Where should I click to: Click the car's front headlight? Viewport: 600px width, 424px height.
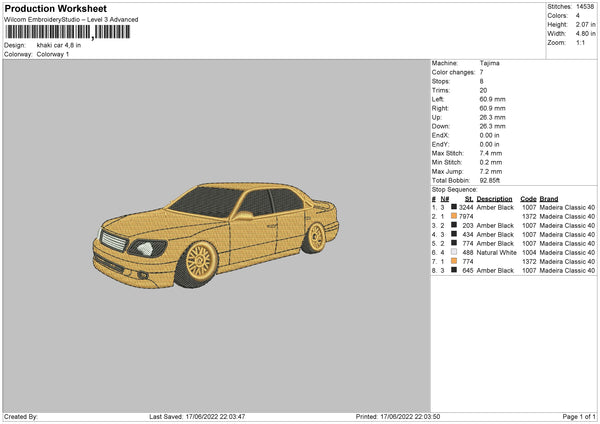click(x=146, y=248)
